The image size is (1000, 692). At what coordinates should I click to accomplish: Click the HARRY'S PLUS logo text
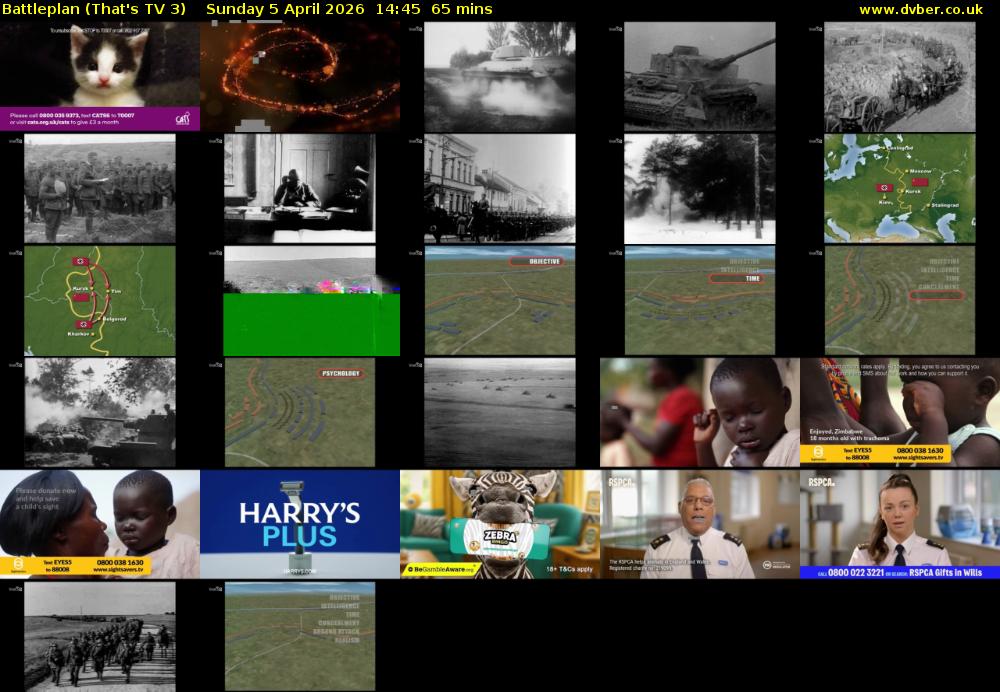[300, 525]
